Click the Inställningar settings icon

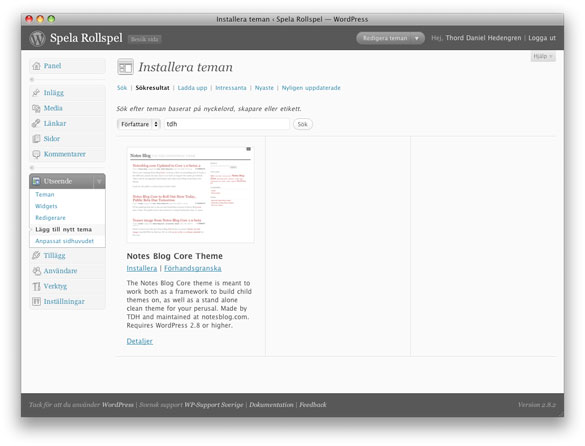click(x=36, y=302)
